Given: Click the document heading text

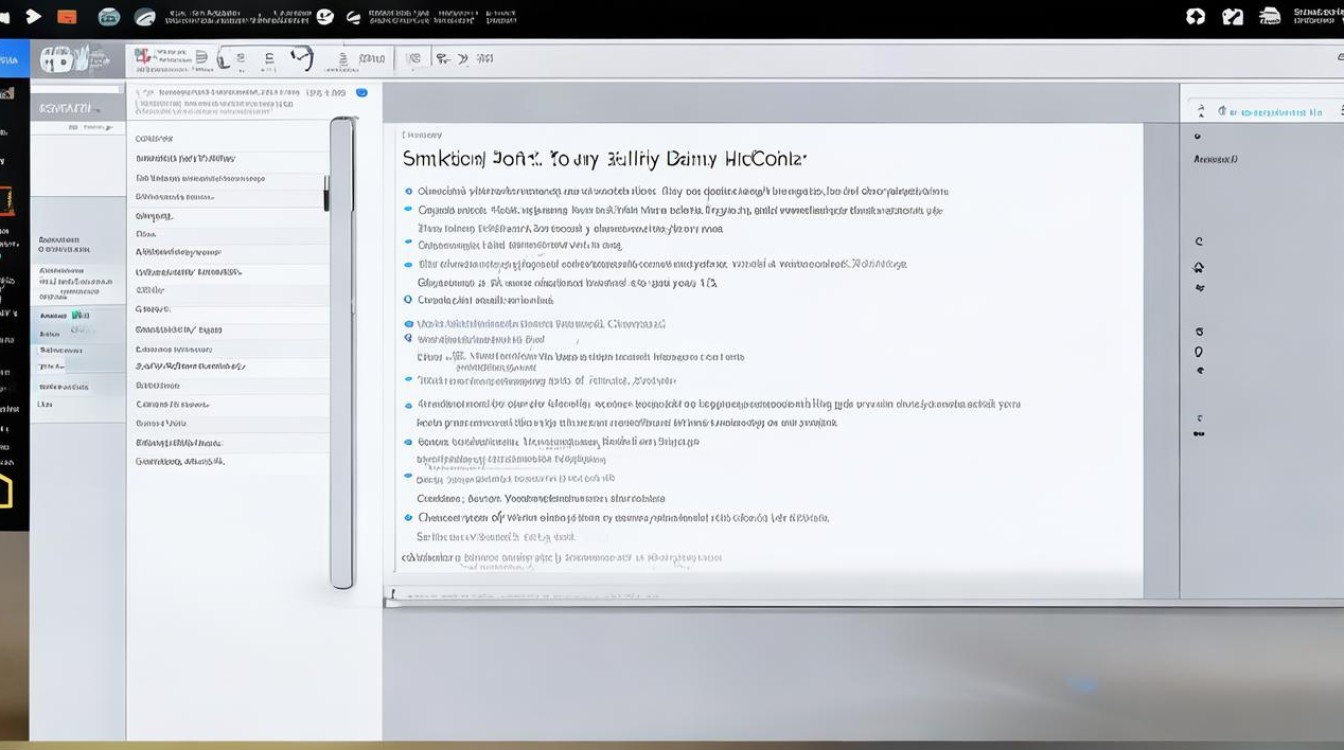Looking at the screenshot, I should click(604, 158).
